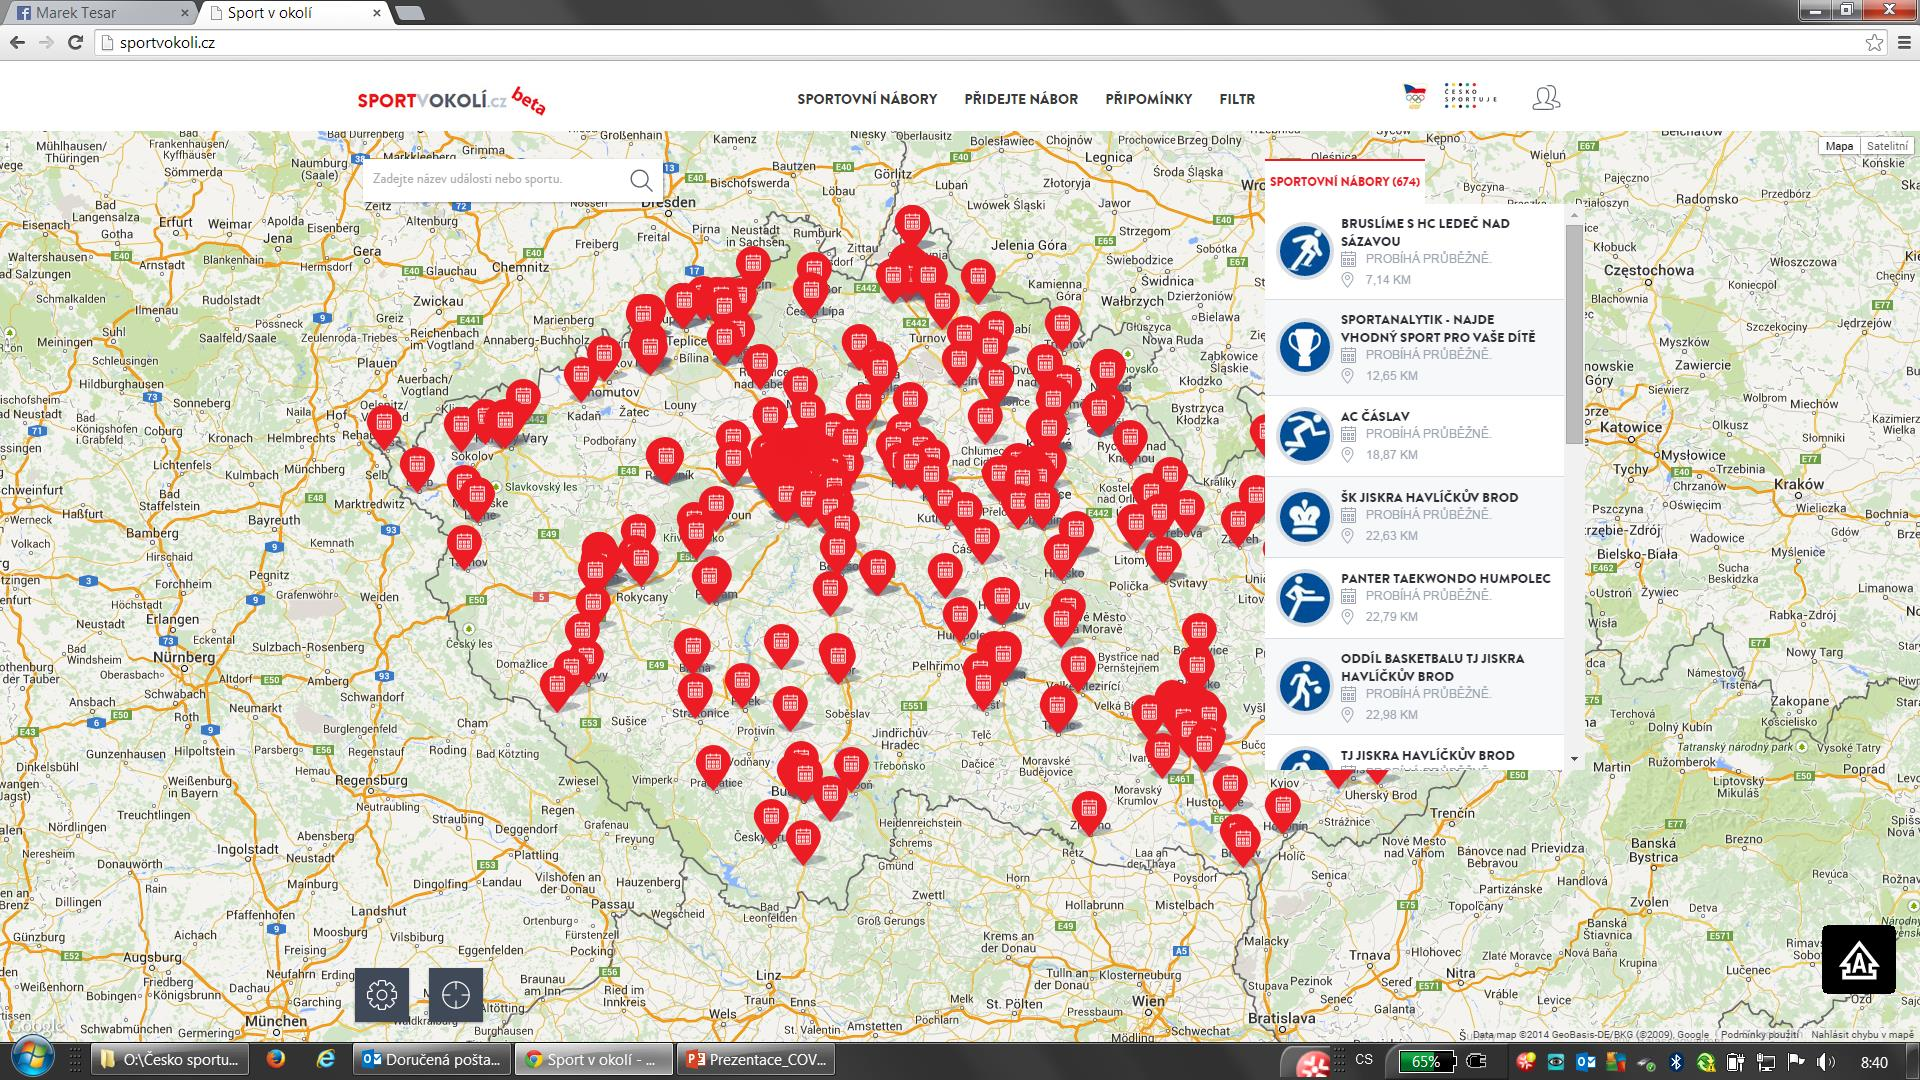Click the list scrollbar up arrow
The height and width of the screenshot is (1080, 1920).
coord(1575,215)
